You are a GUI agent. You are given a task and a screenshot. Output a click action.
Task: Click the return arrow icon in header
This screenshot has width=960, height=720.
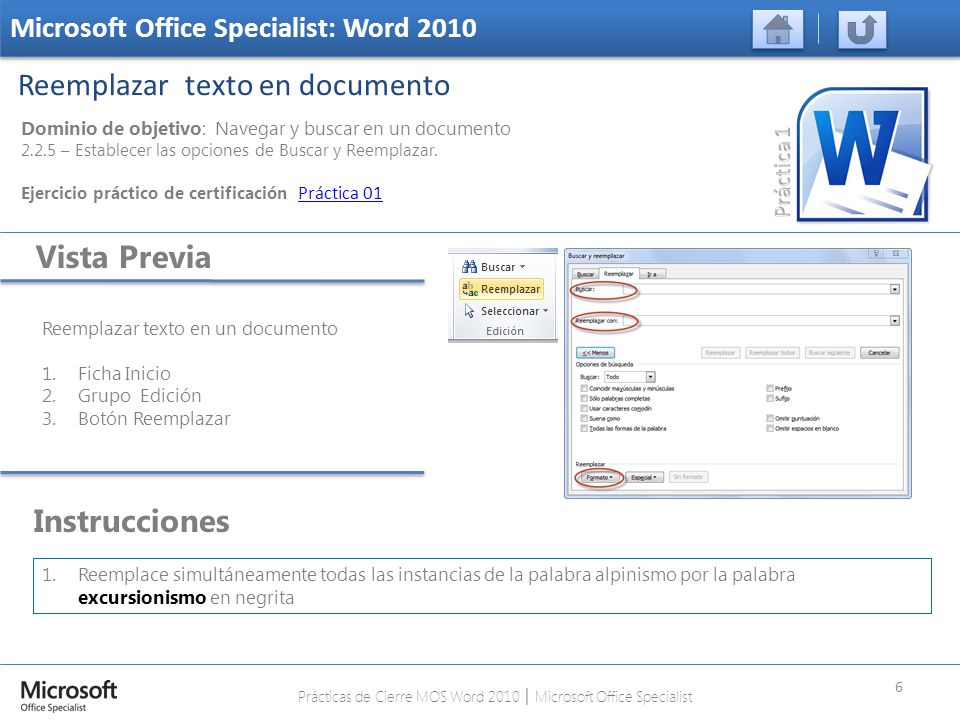pos(862,29)
